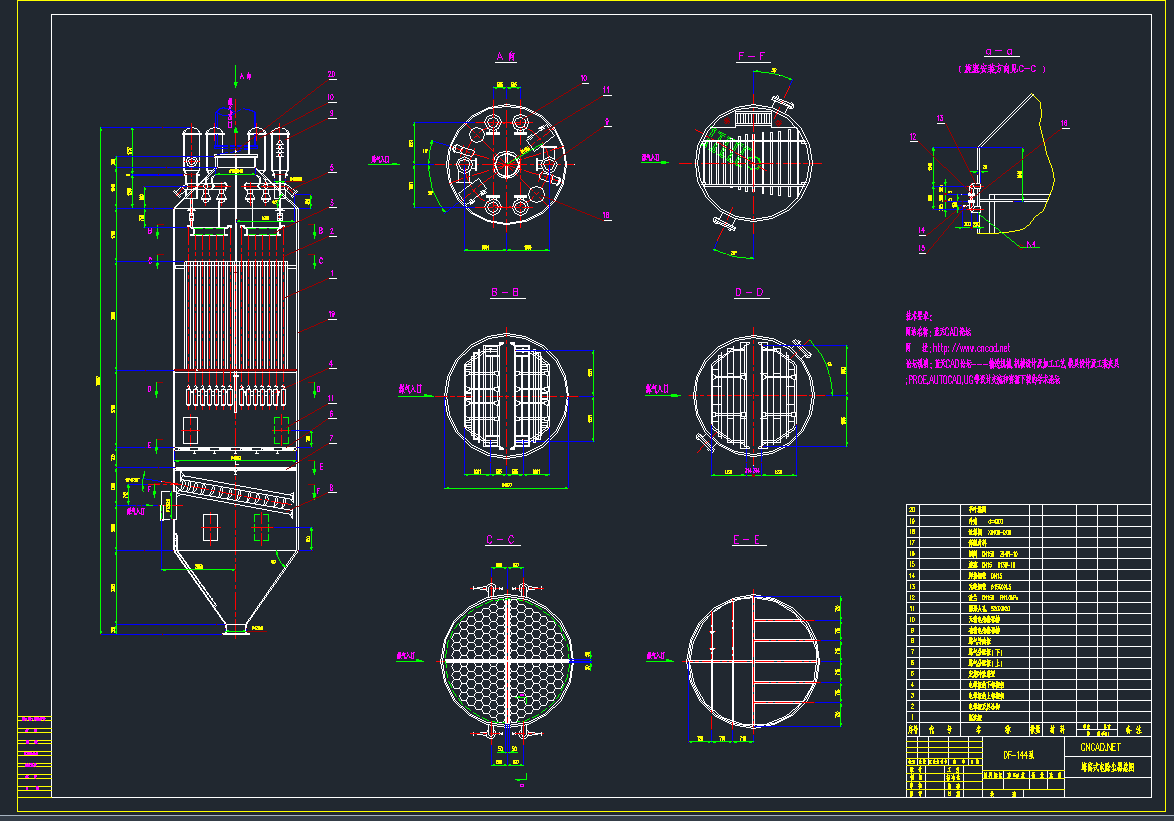The width and height of the screenshot is (1174, 821).
Task: Select the F-F section view title
Action: pyautogui.click(x=751, y=57)
